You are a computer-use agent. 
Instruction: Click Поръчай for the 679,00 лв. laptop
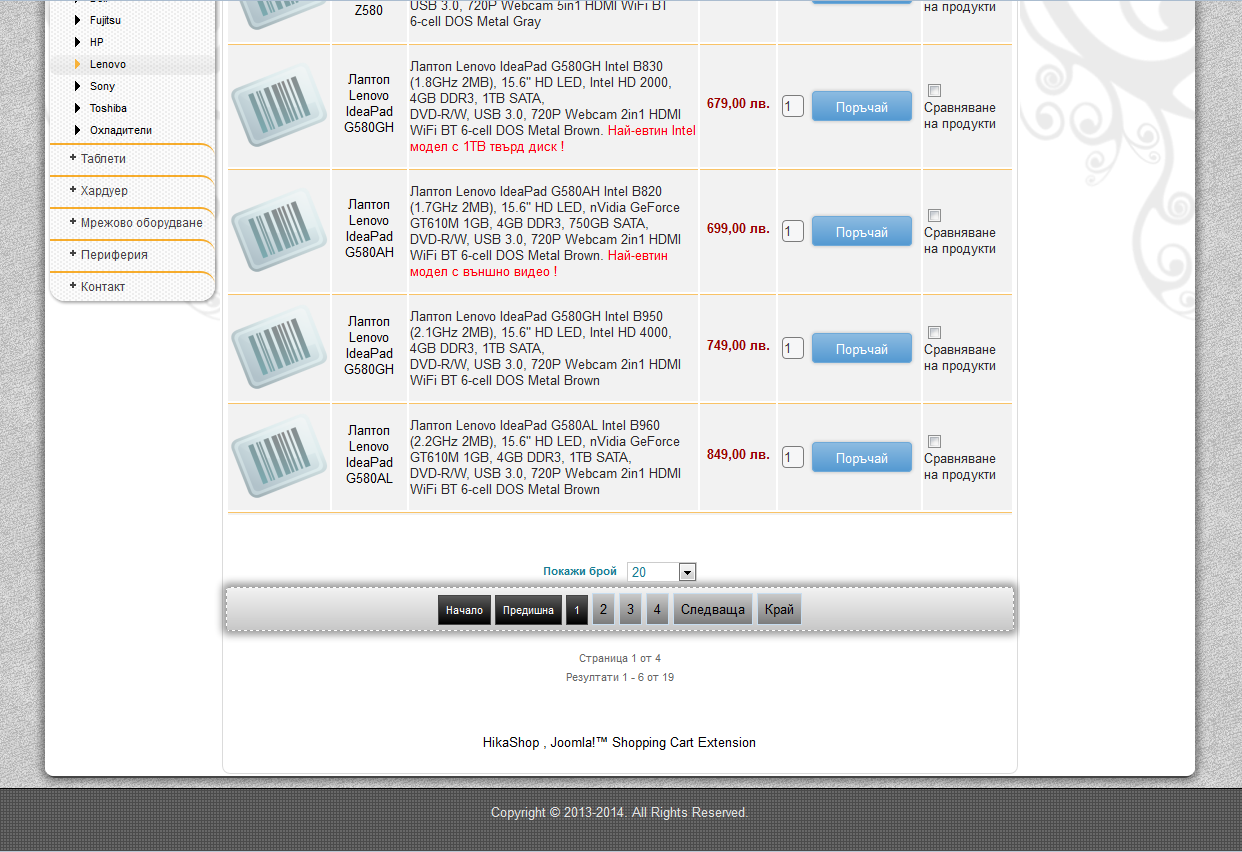[862, 106]
